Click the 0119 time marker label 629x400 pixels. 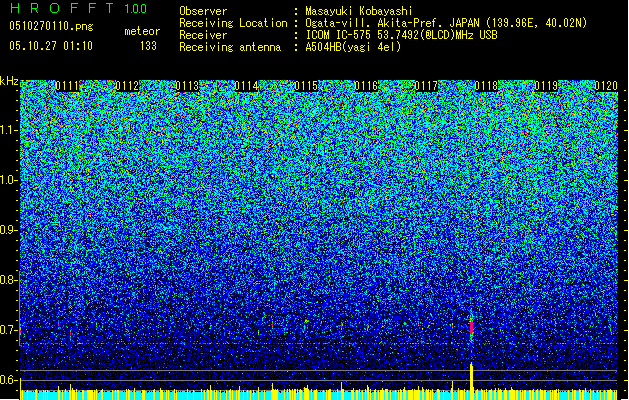pos(546,86)
